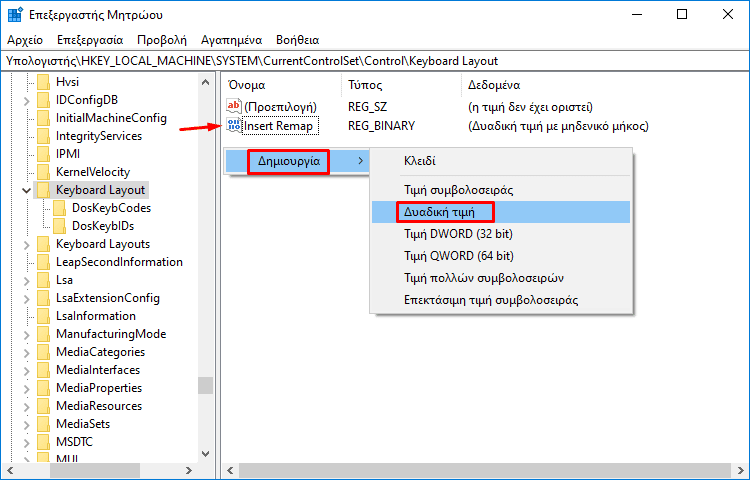Select the Insert Remap value name
Screen dimensions: 750x480
[278, 126]
